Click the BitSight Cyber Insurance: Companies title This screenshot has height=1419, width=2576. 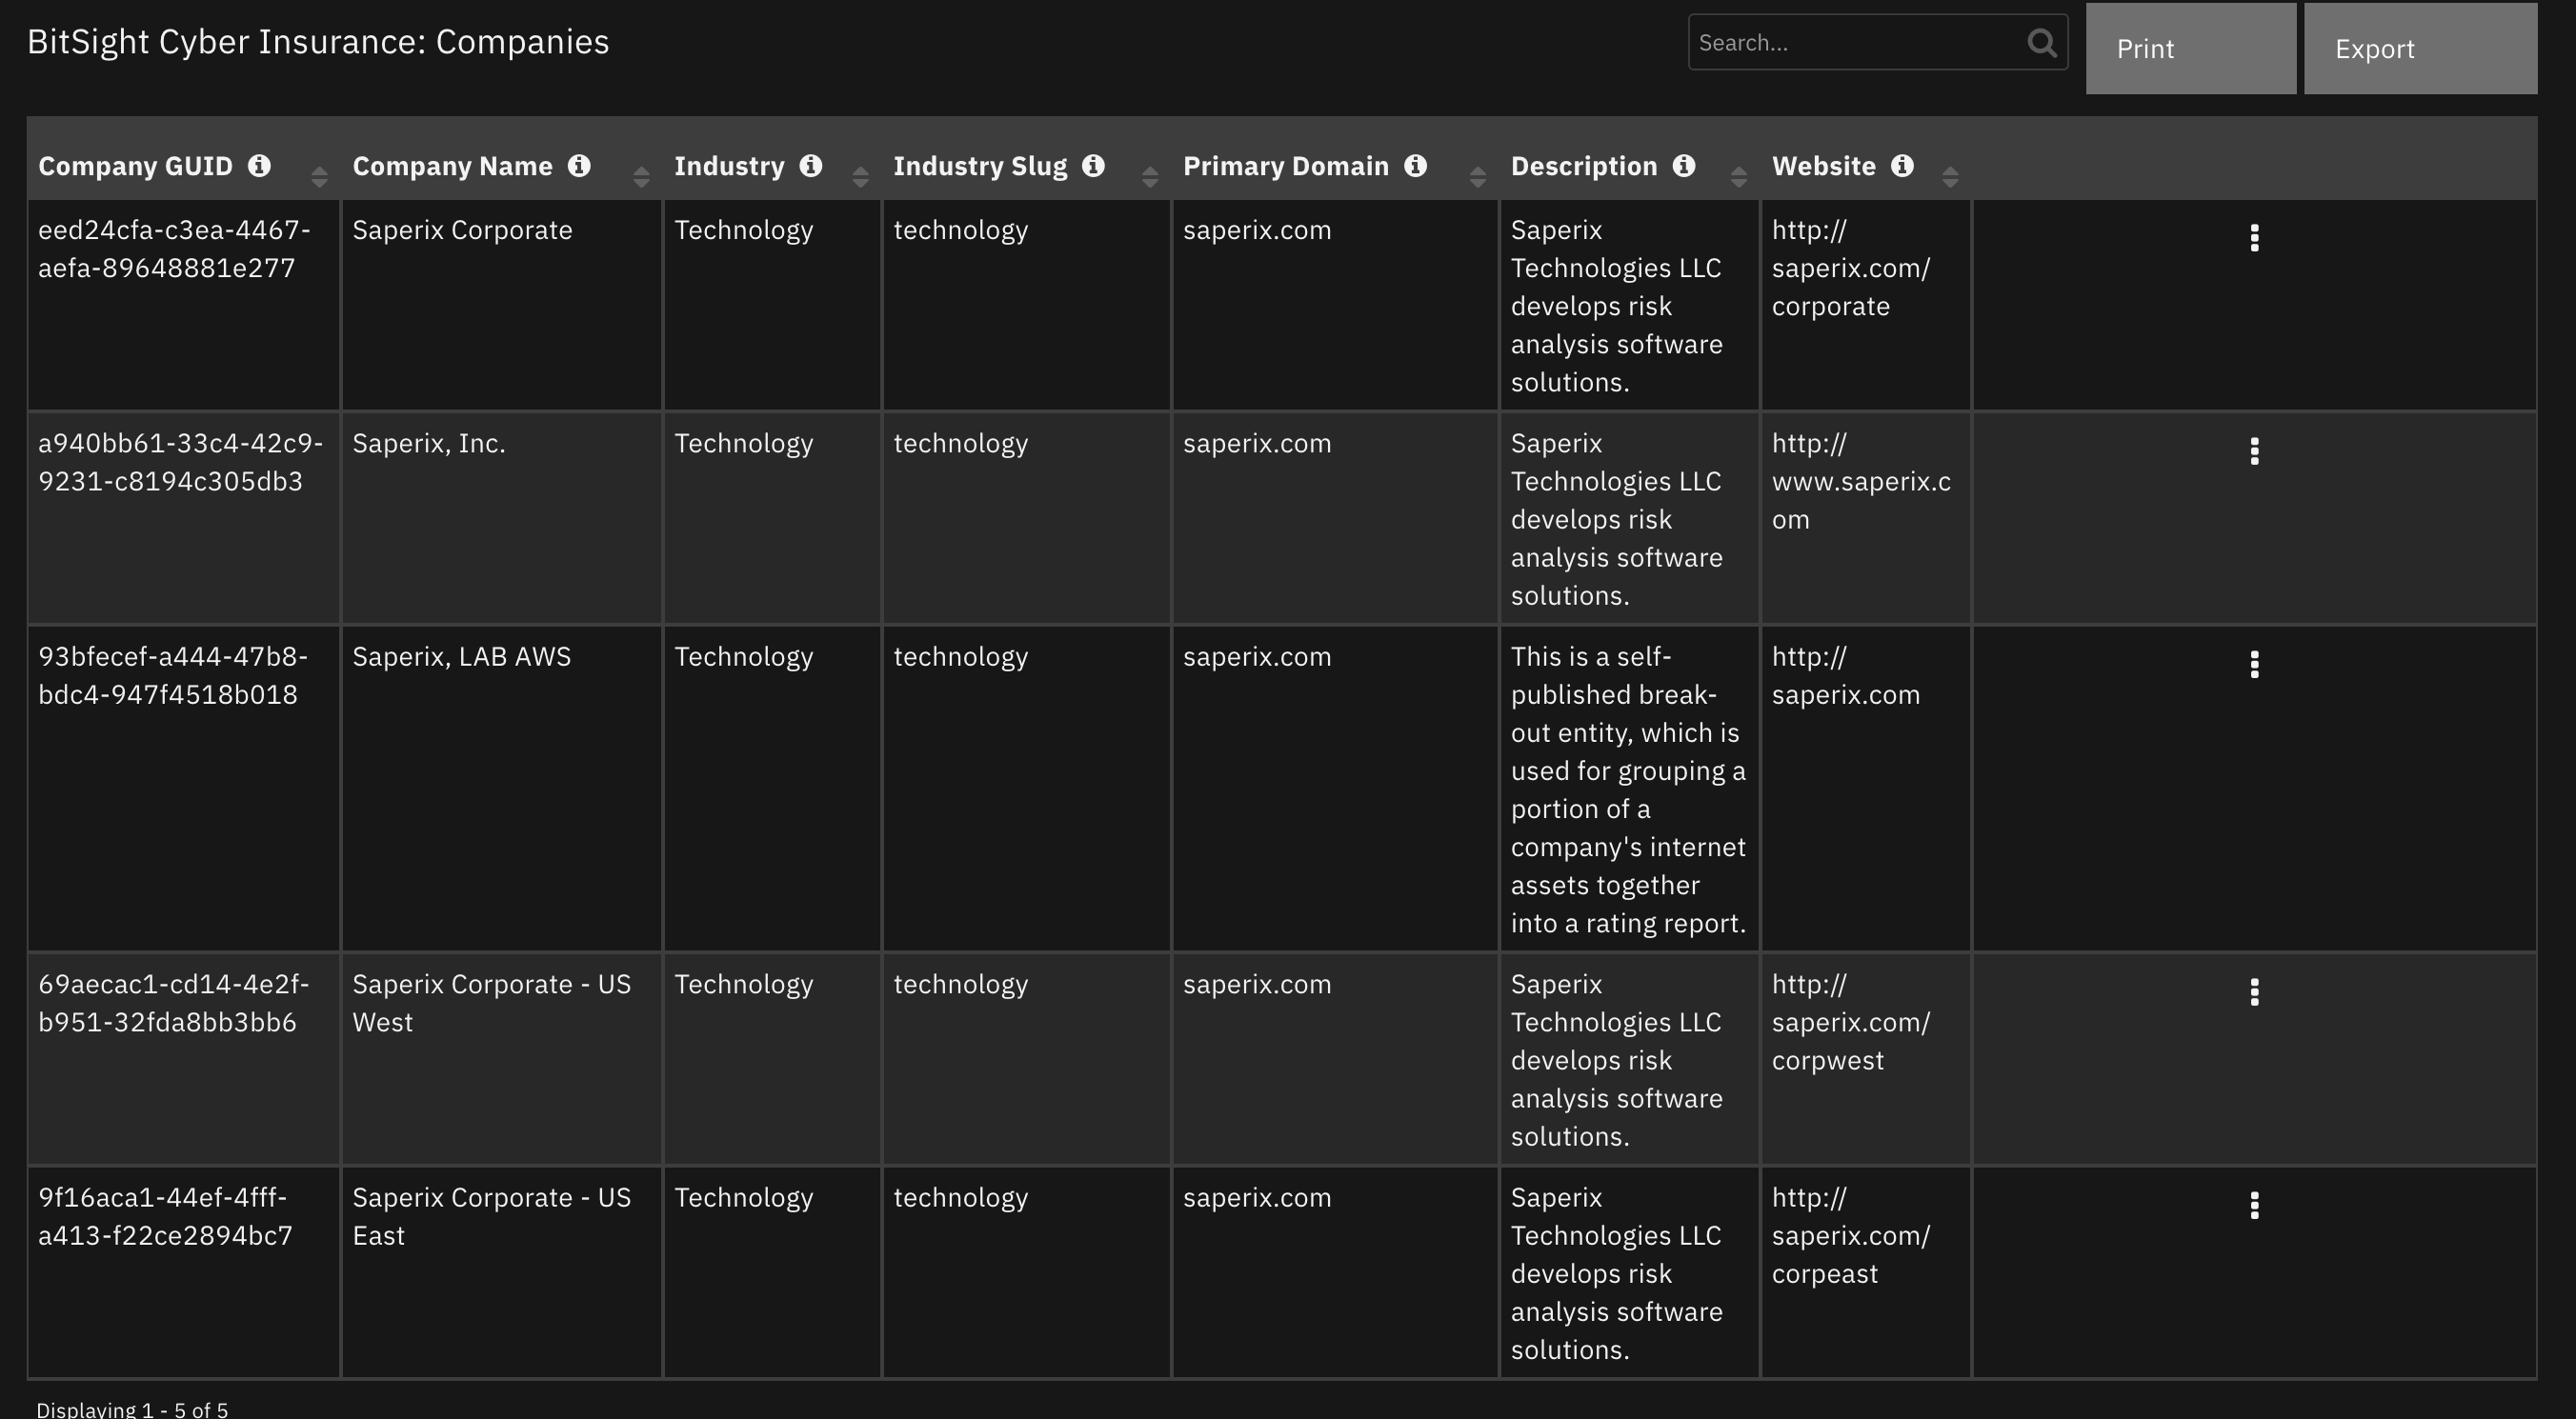[318, 42]
